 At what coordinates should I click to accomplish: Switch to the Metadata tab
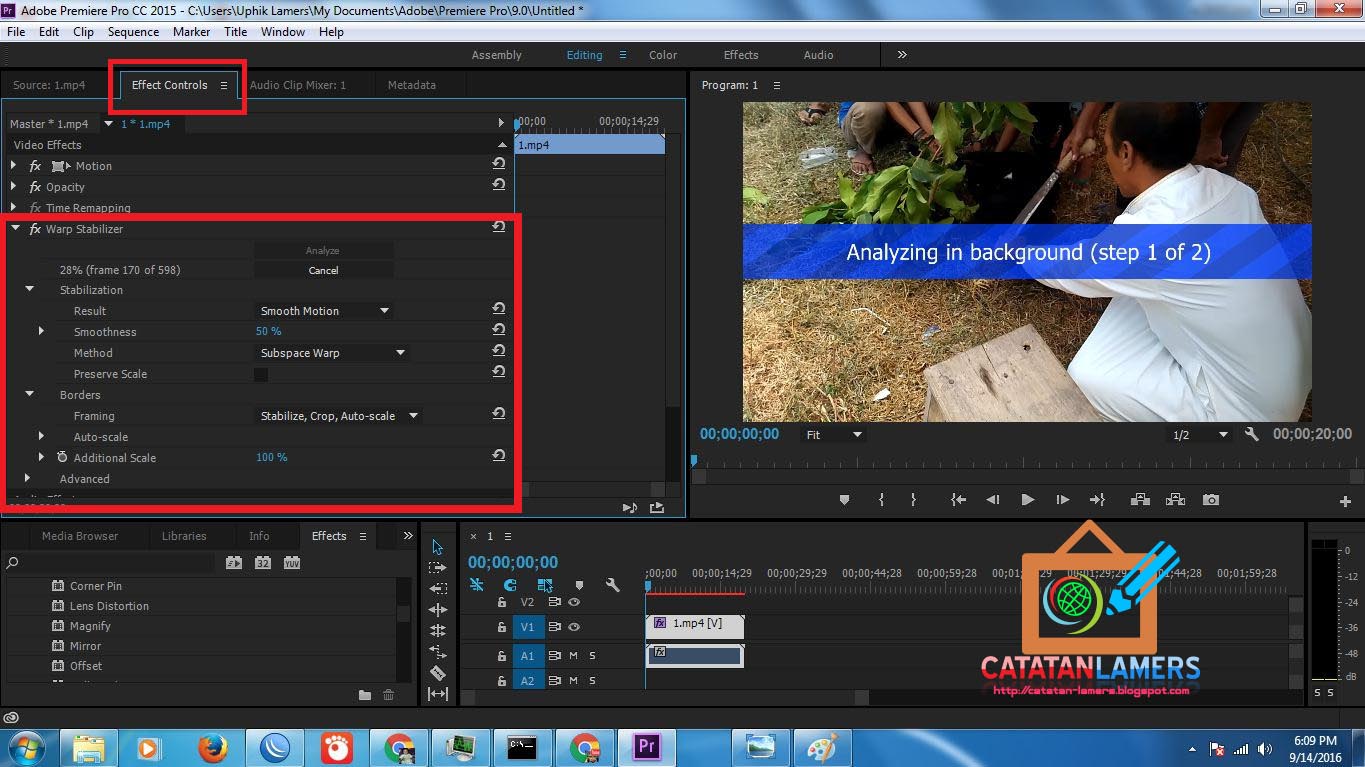tap(411, 85)
